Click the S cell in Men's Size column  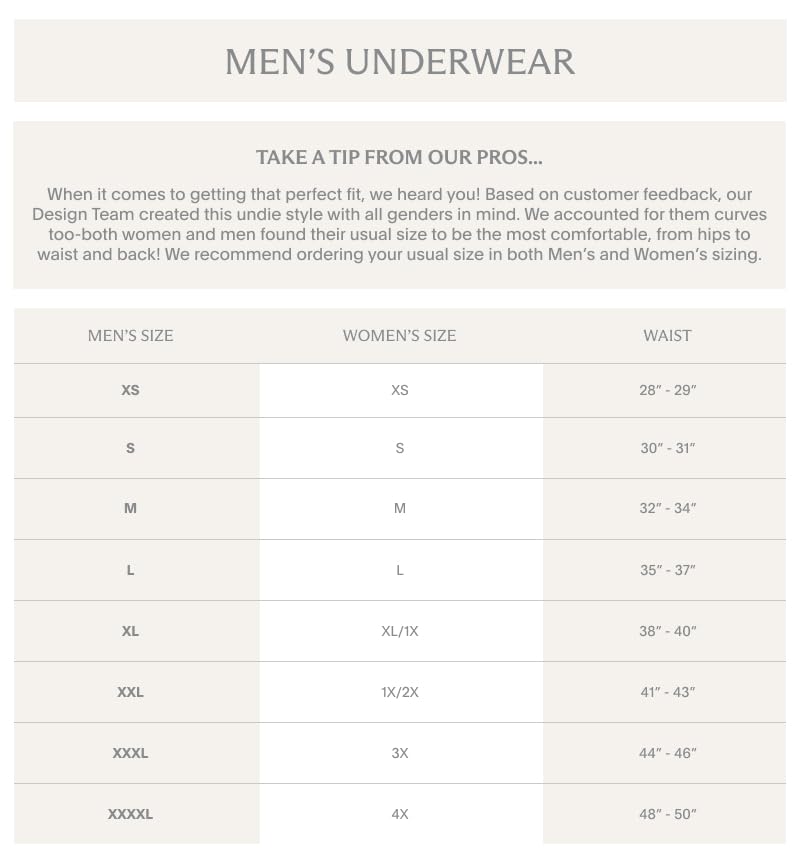(x=131, y=448)
